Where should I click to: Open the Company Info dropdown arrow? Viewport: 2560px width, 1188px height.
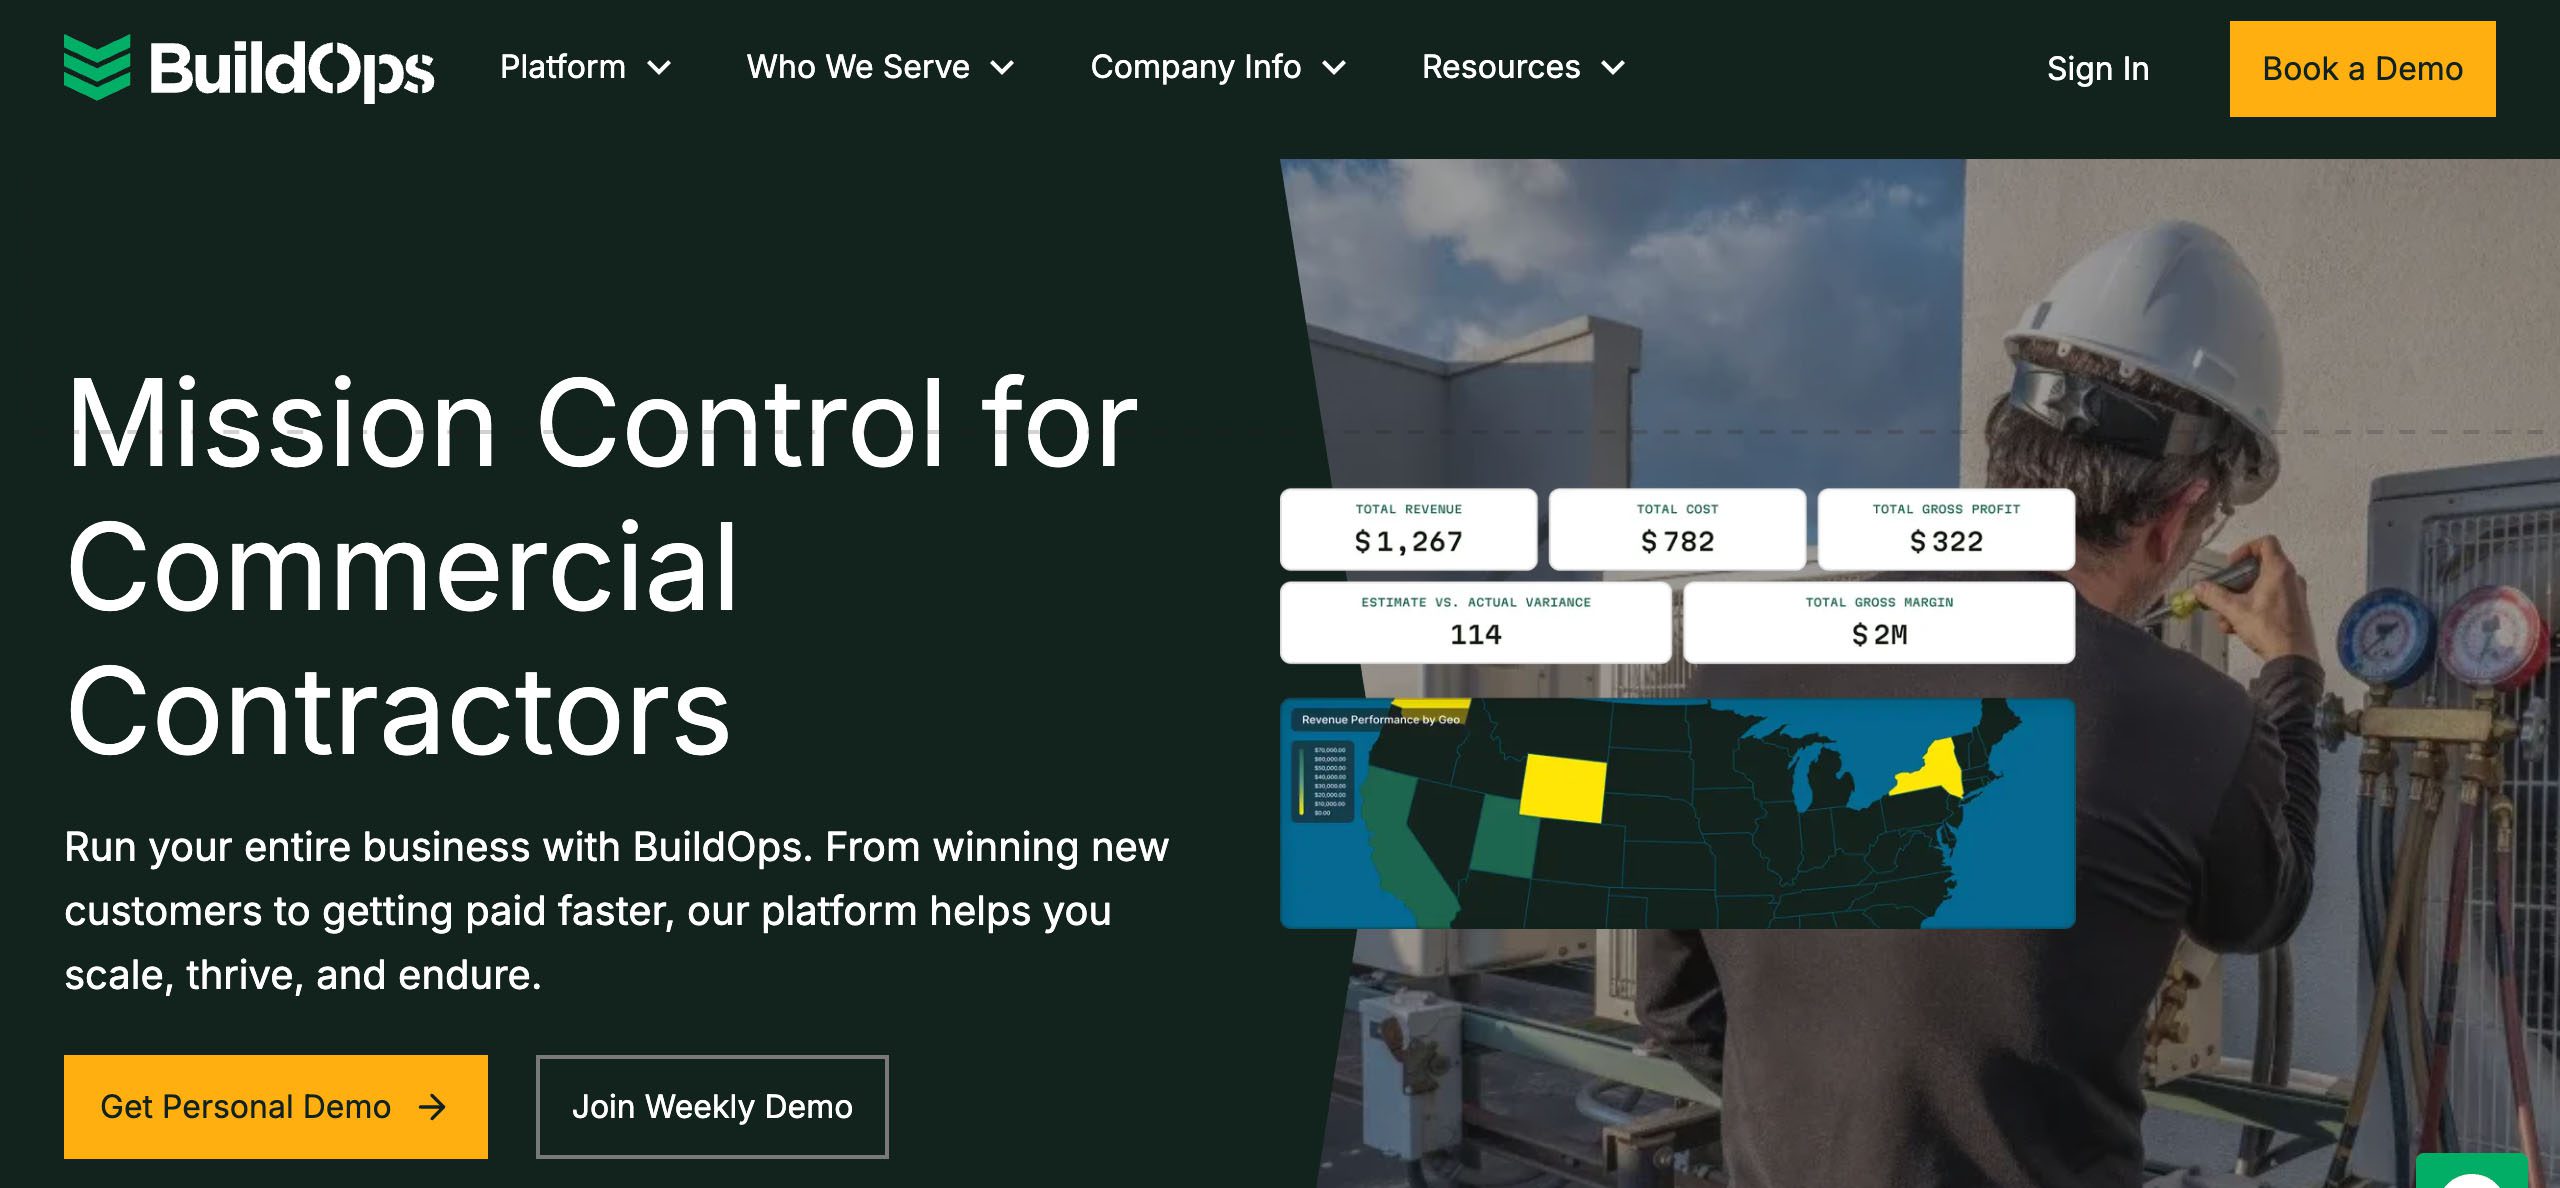1334,68
